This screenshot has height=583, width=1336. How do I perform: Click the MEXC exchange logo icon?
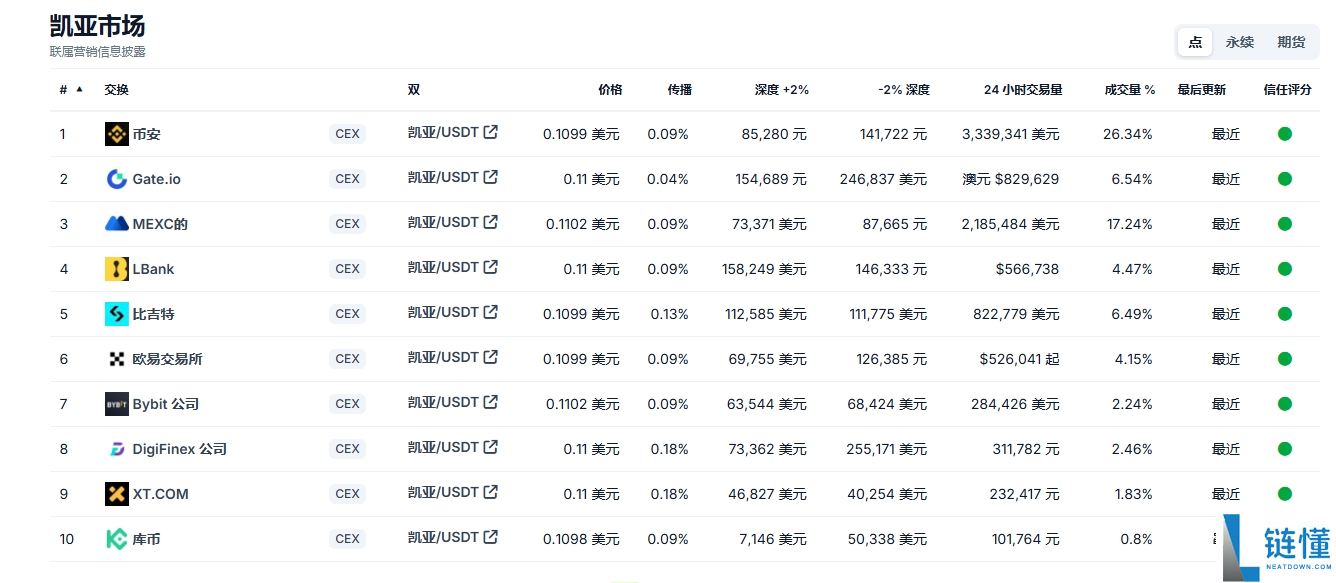[x=117, y=224]
